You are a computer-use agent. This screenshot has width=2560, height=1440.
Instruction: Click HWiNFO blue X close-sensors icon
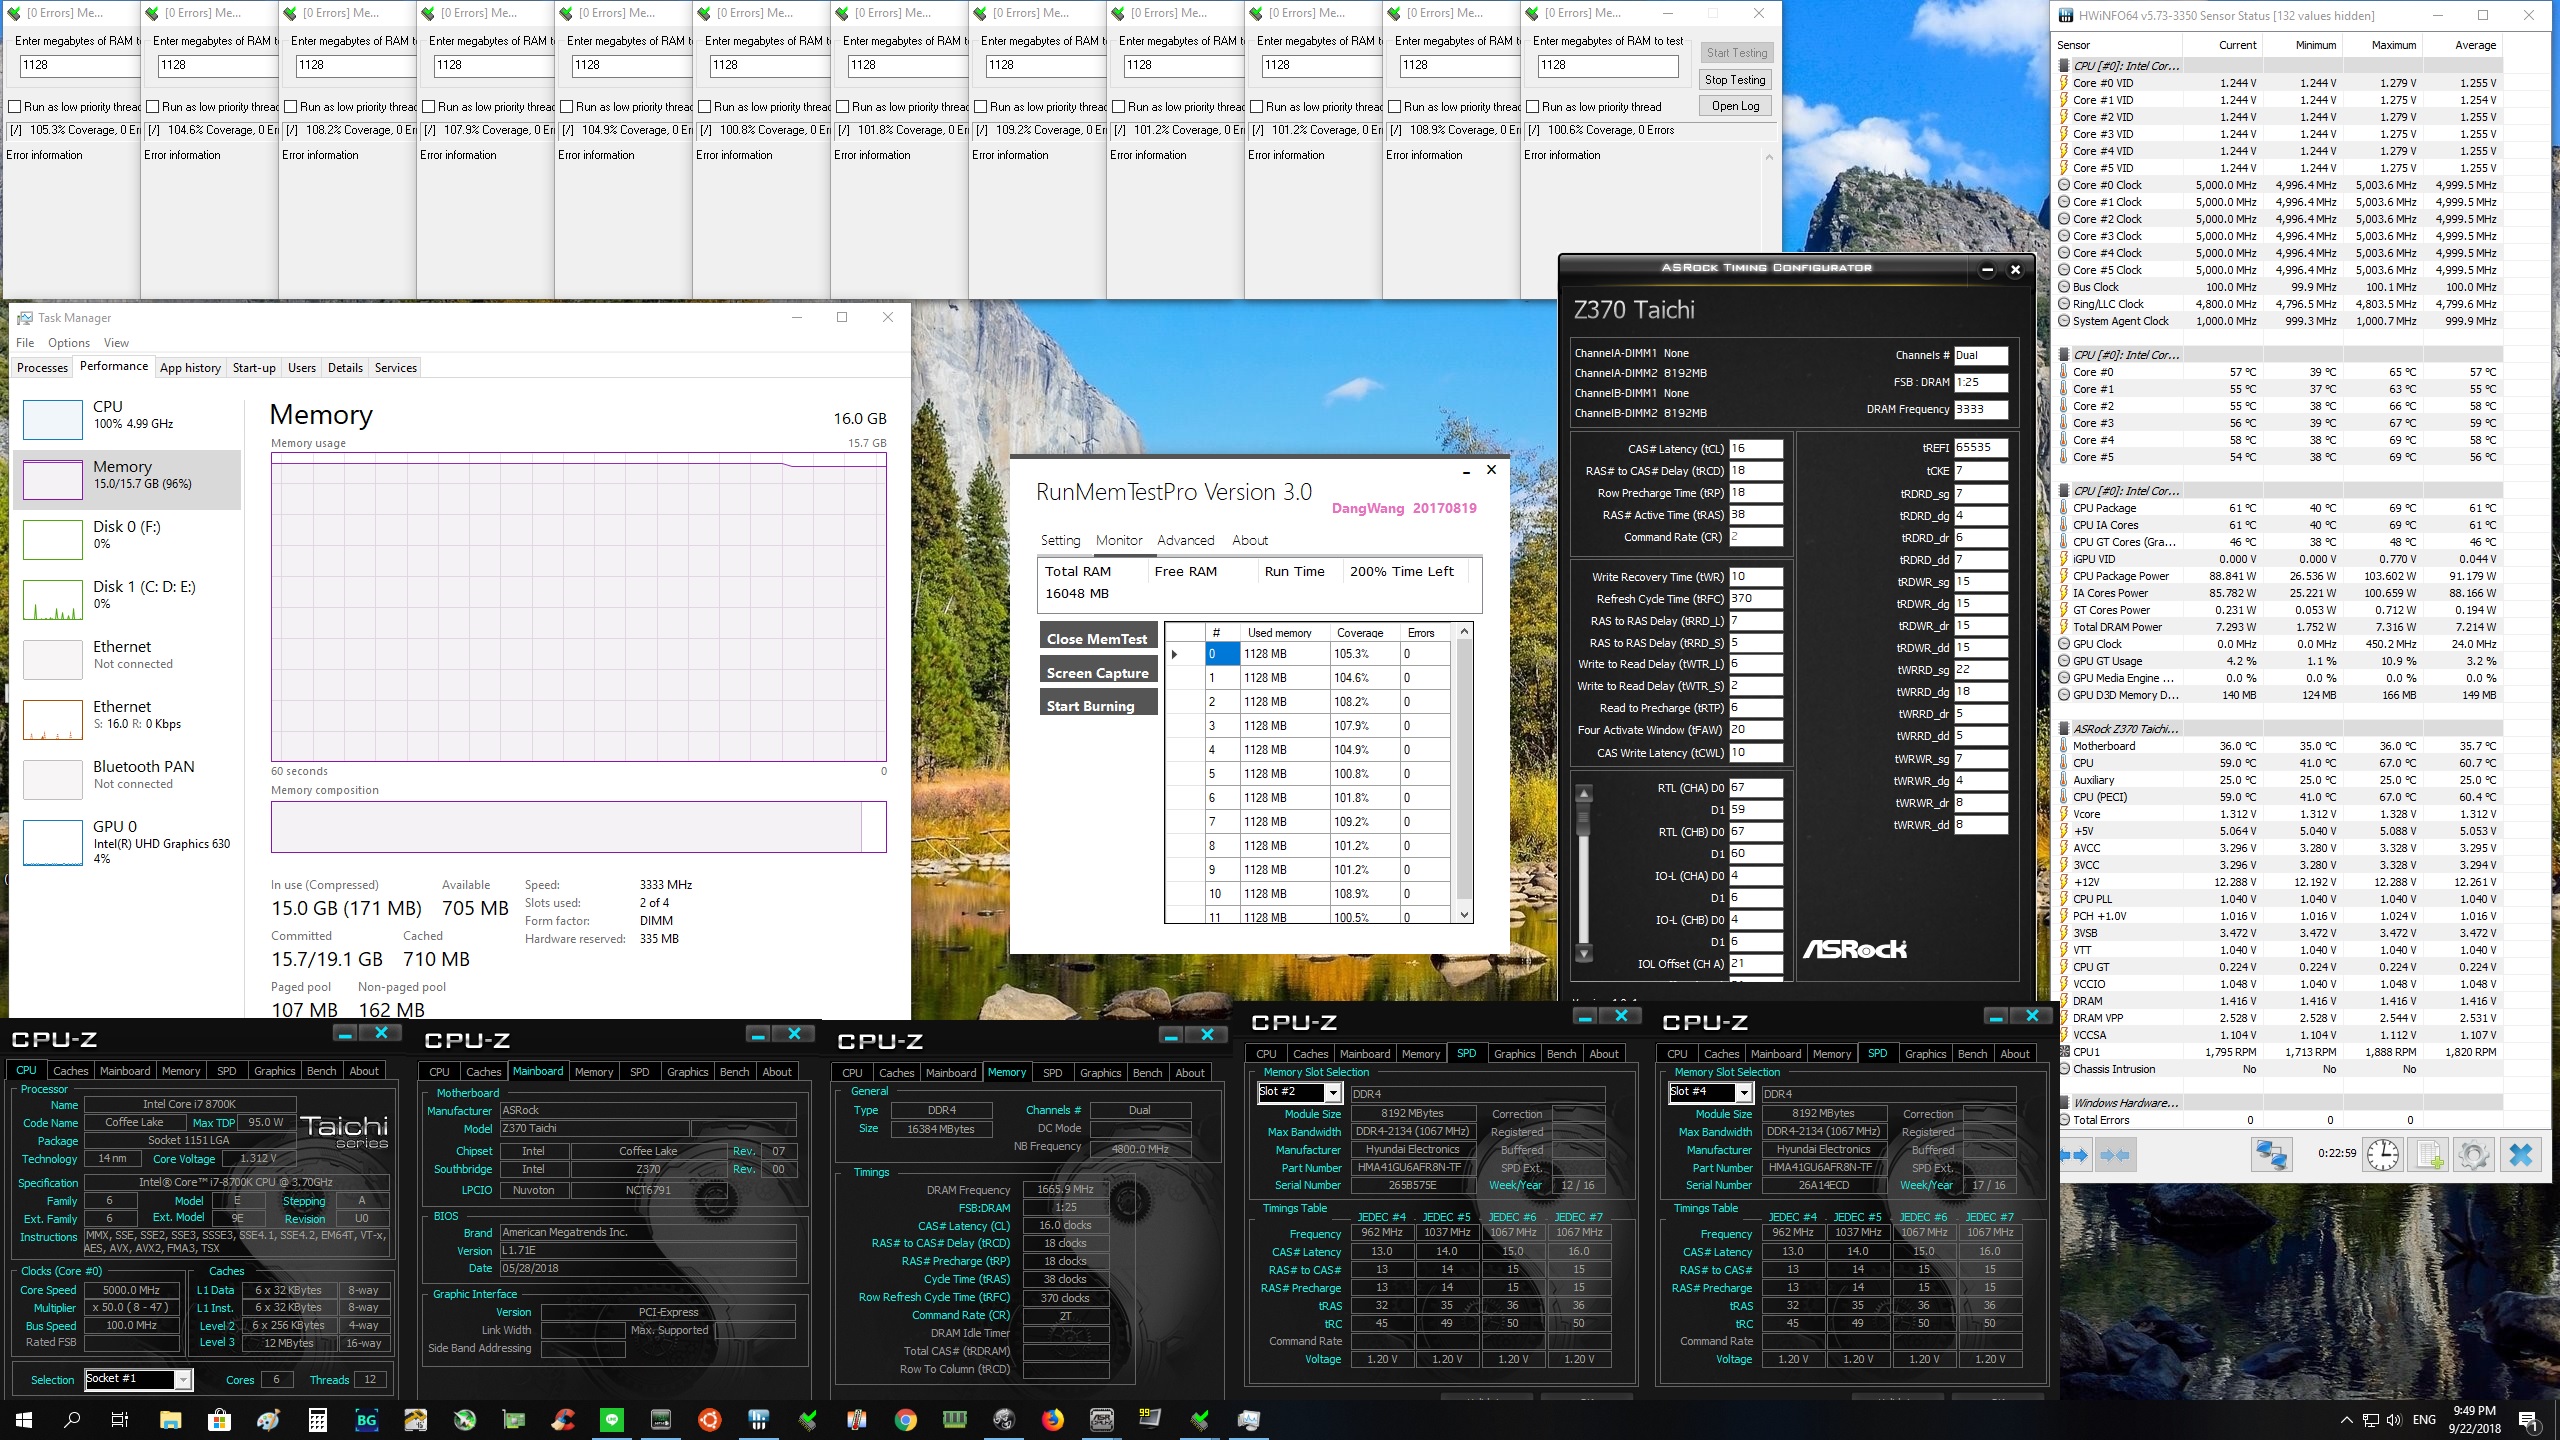click(2521, 1155)
